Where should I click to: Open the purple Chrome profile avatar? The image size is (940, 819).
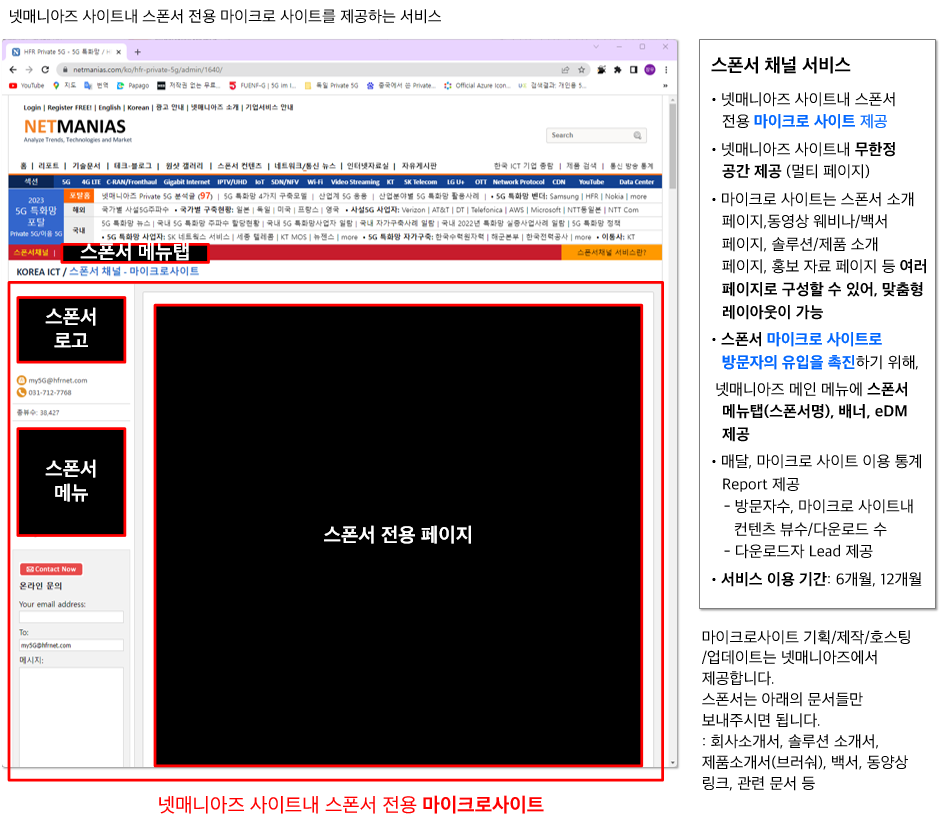(x=650, y=70)
